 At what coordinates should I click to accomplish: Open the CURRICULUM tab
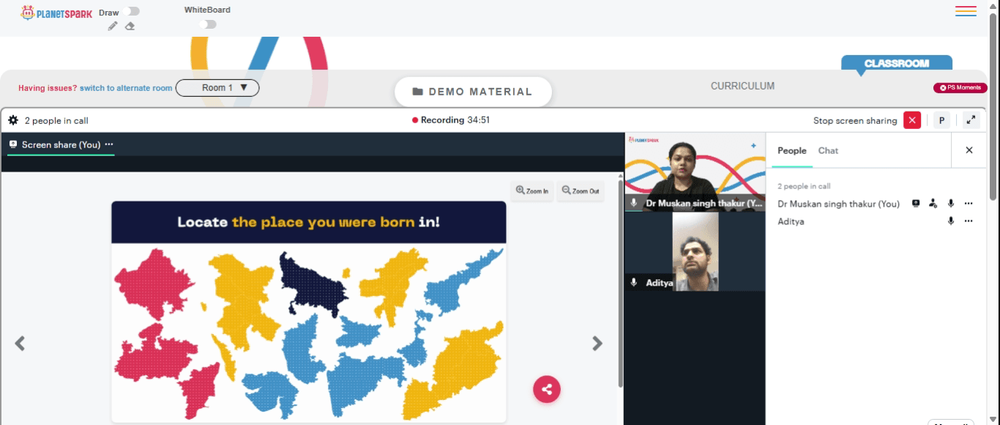742,86
